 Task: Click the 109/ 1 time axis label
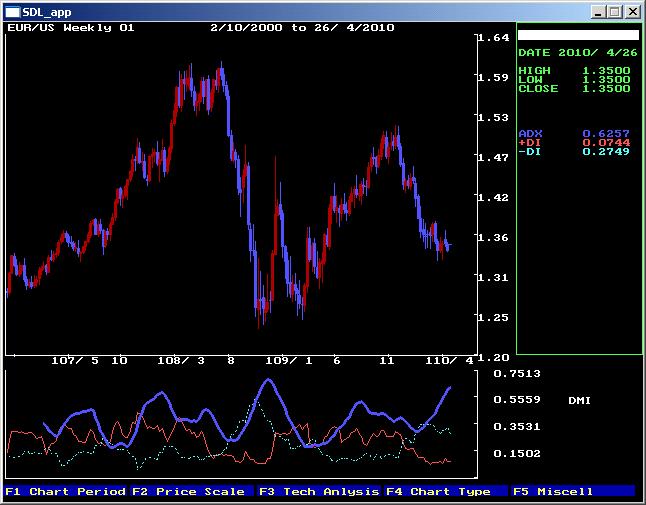(289, 361)
